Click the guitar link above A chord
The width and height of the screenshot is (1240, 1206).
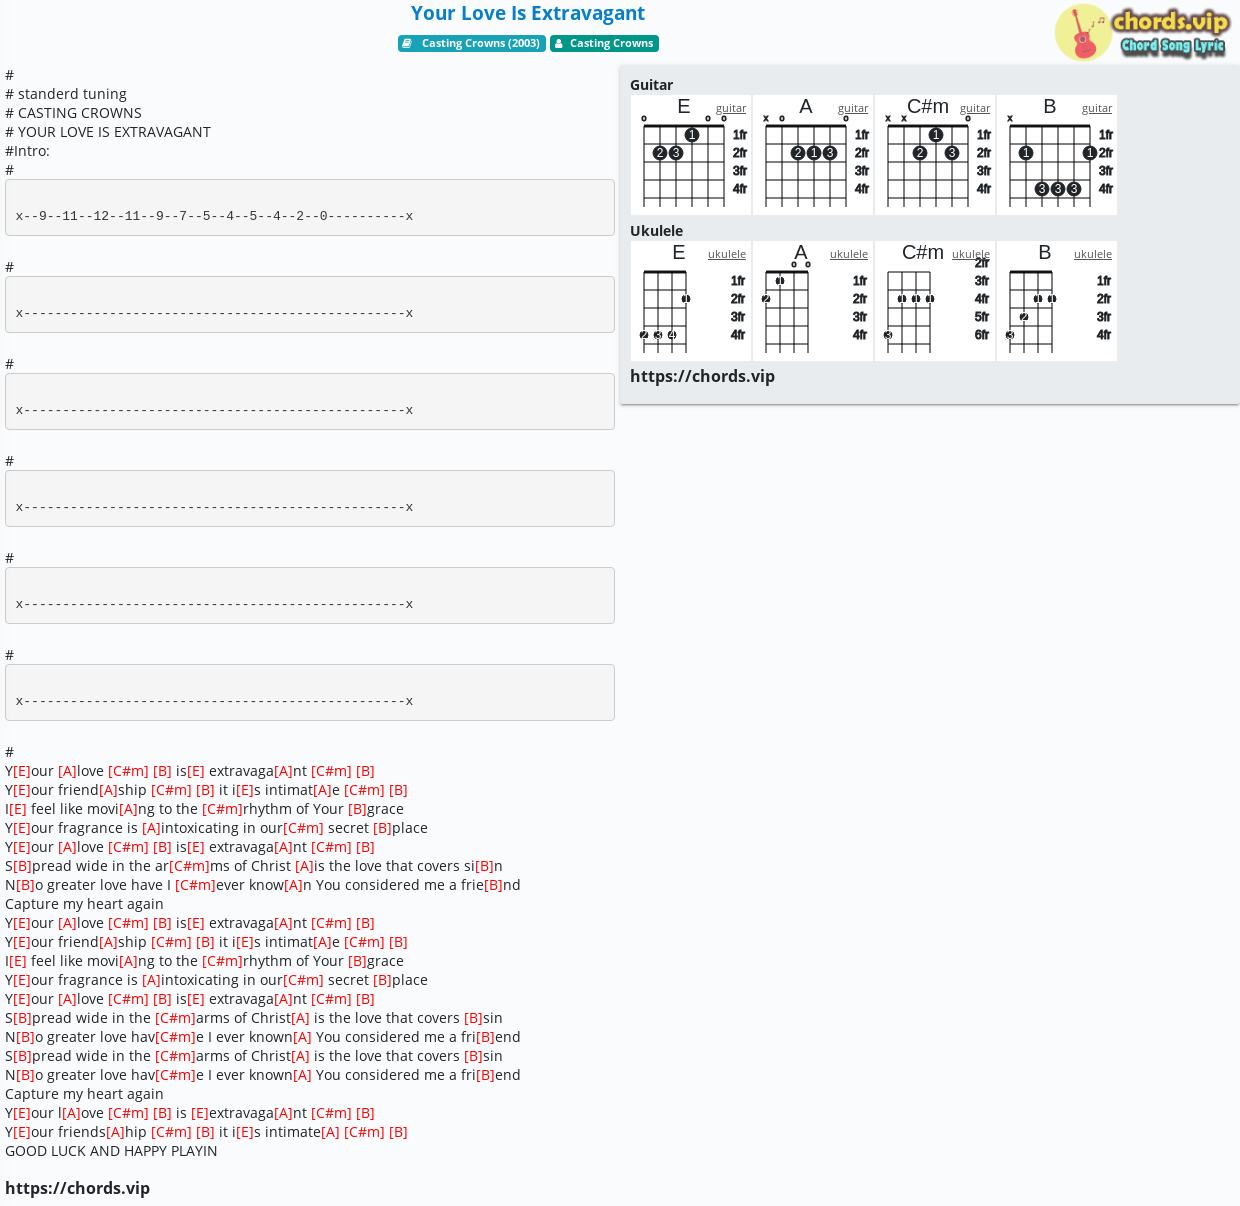coord(853,108)
